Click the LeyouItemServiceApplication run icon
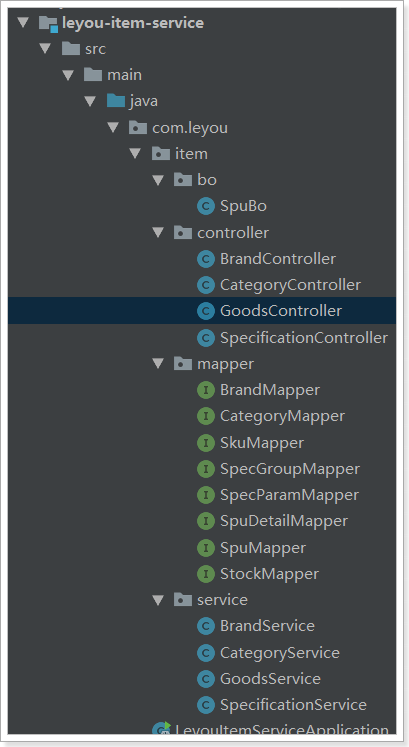 pos(161,729)
